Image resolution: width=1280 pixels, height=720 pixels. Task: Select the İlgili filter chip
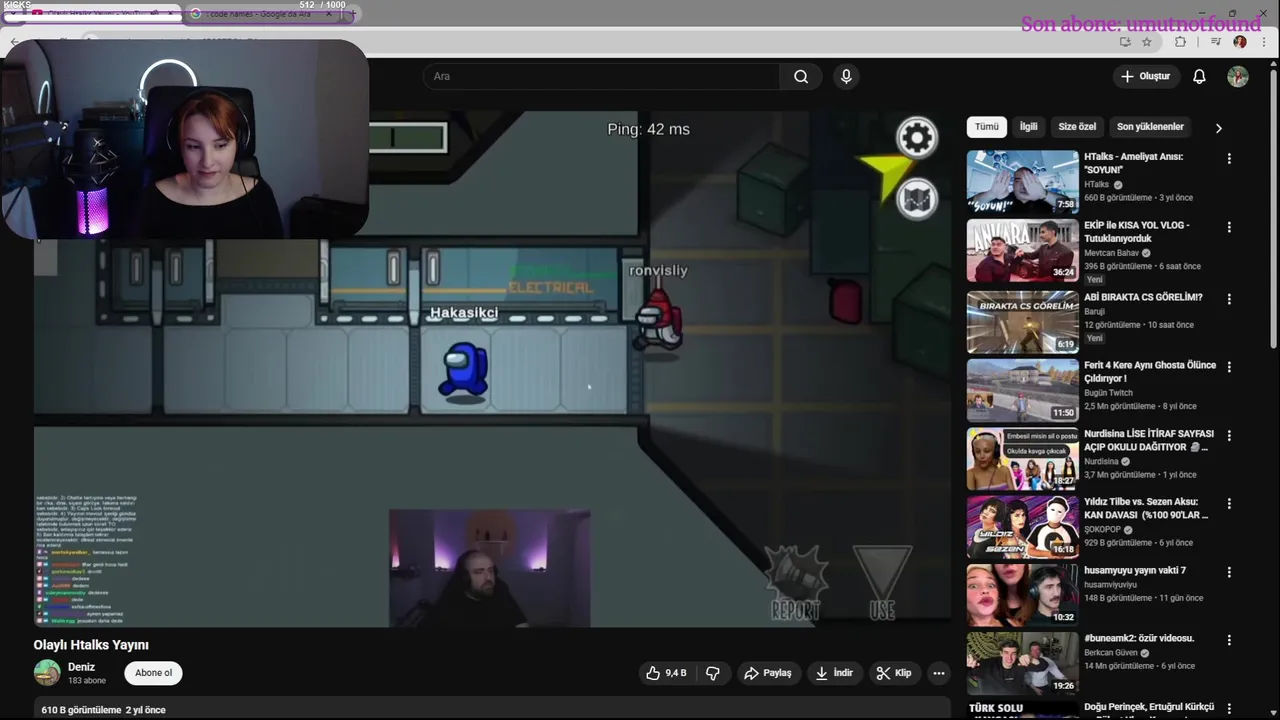[x=1028, y=127]
